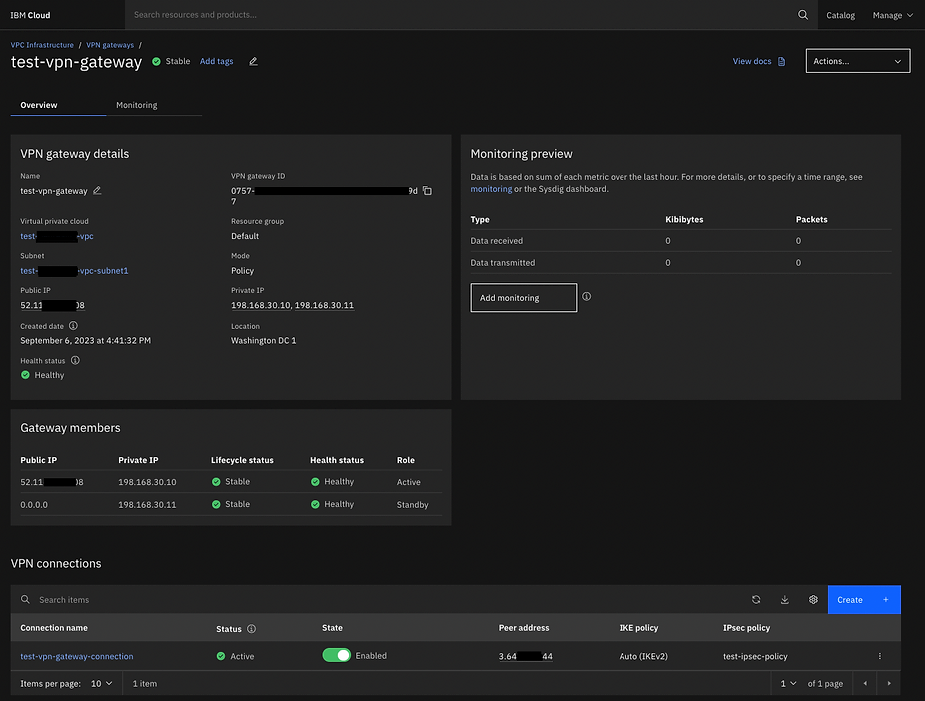The height and width of the screenshot is (701, 925).
Task: Click the 0.0.0.0 public IP cell
Action: (x=34, y=505)
